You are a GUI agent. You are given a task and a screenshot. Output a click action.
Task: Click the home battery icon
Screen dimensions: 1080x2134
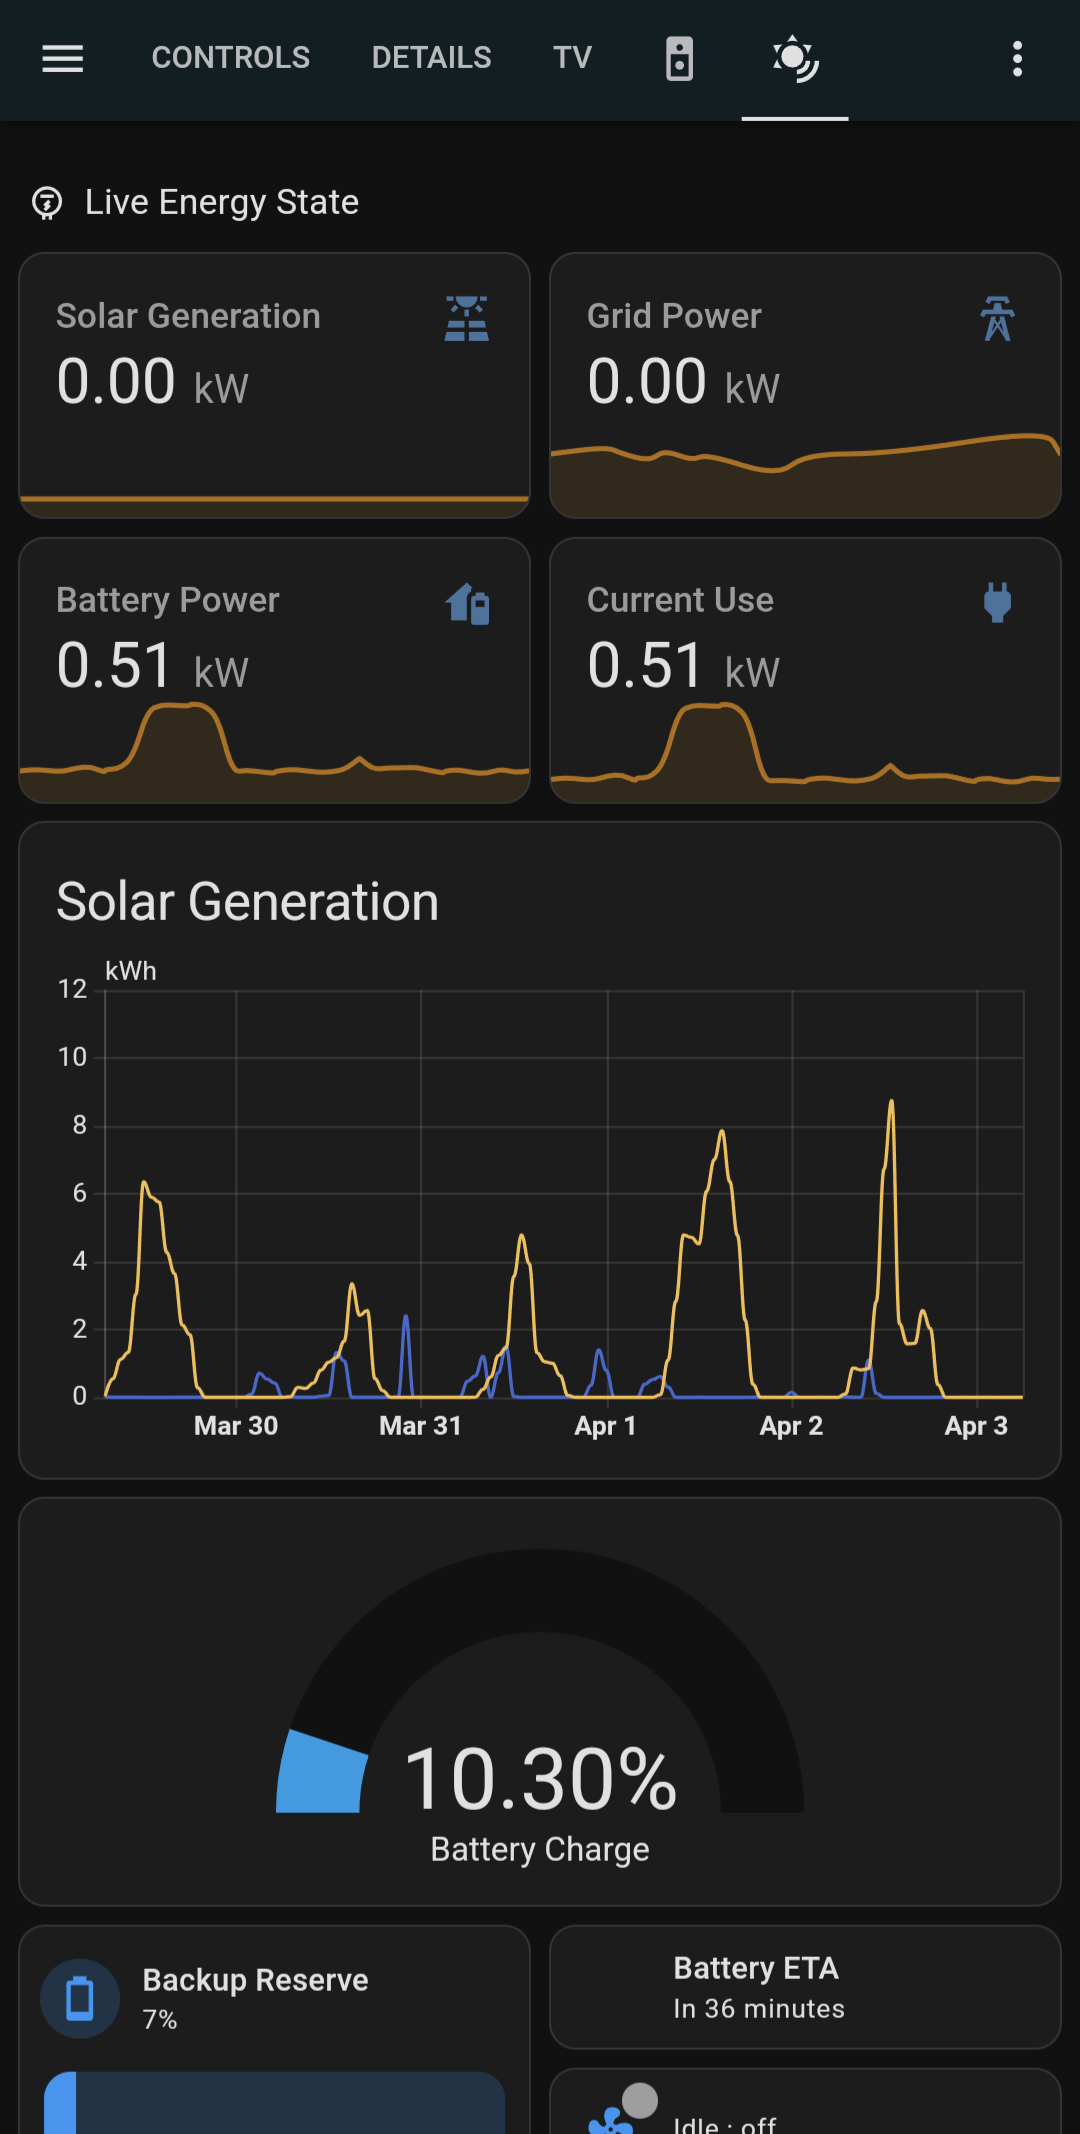click(x=466, y=604)
